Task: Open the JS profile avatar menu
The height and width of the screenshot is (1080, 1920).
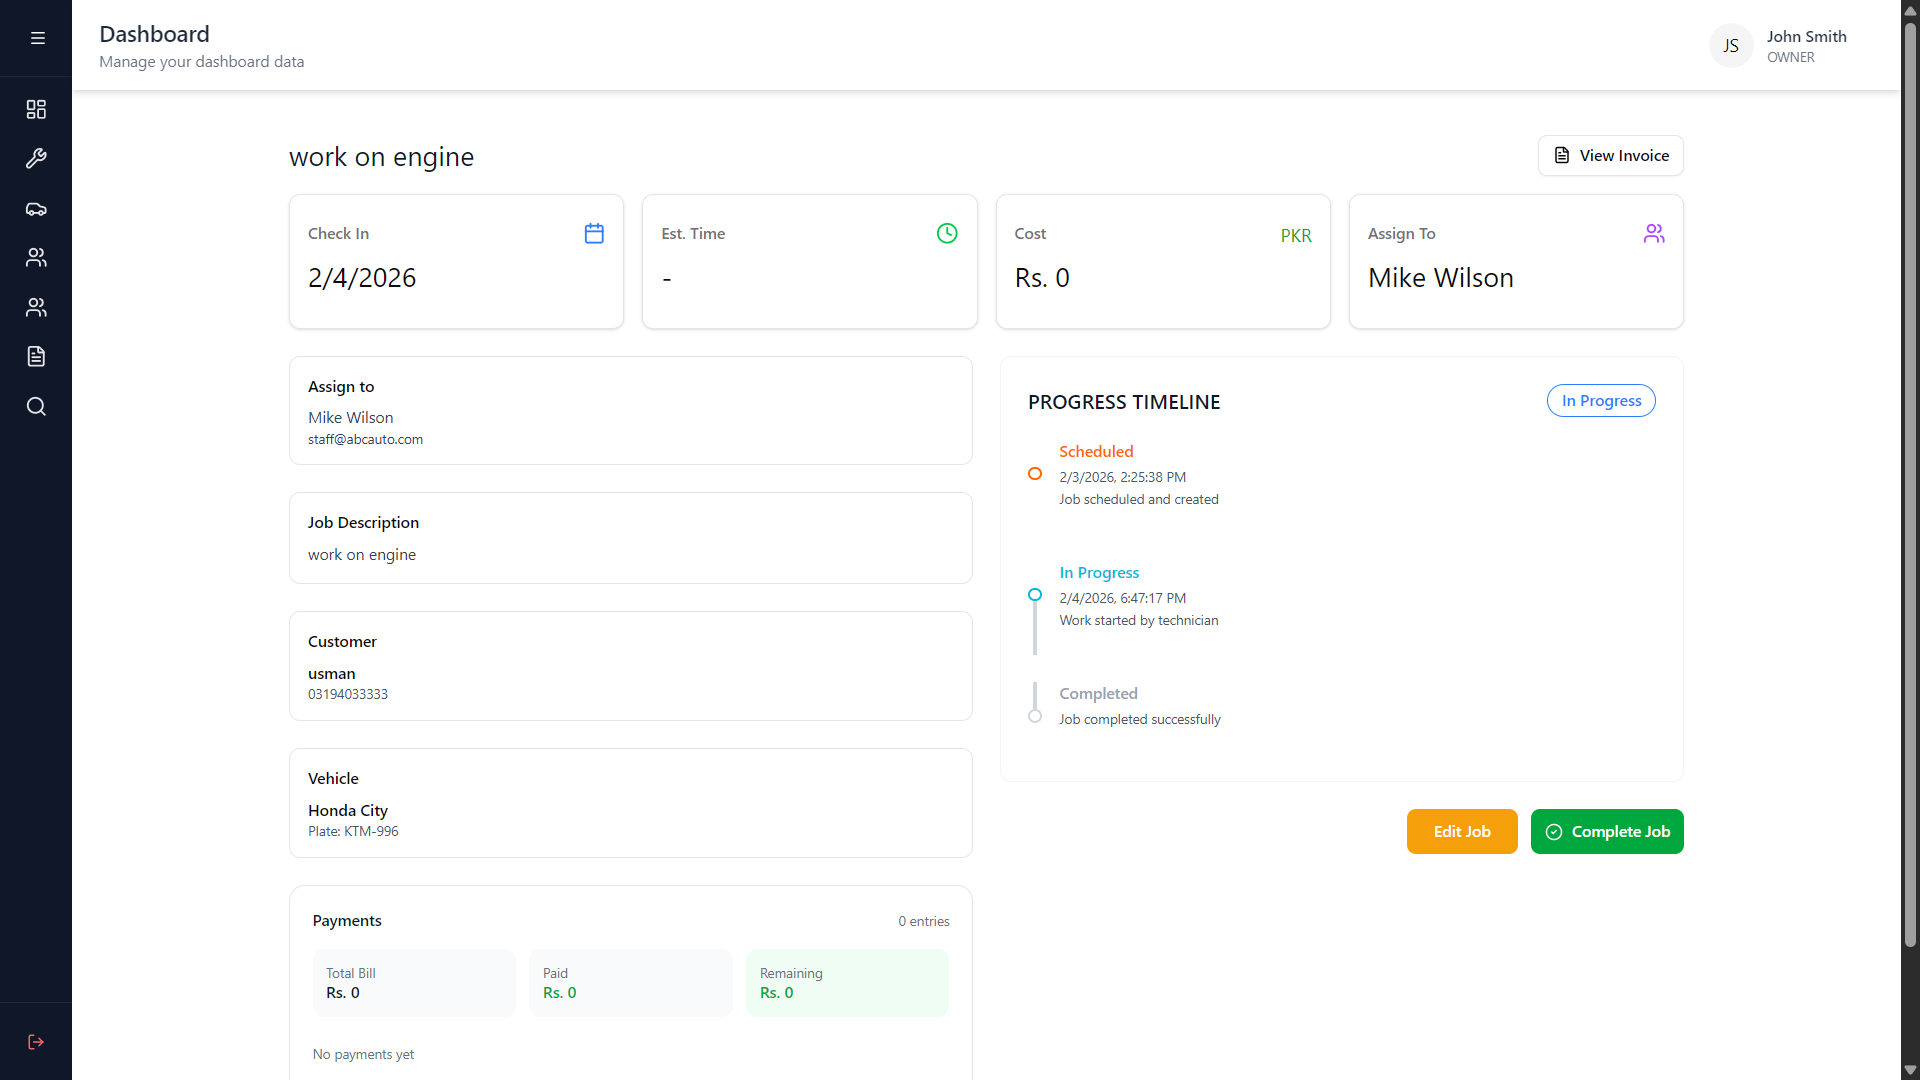Action: [x=1731, y=45]
